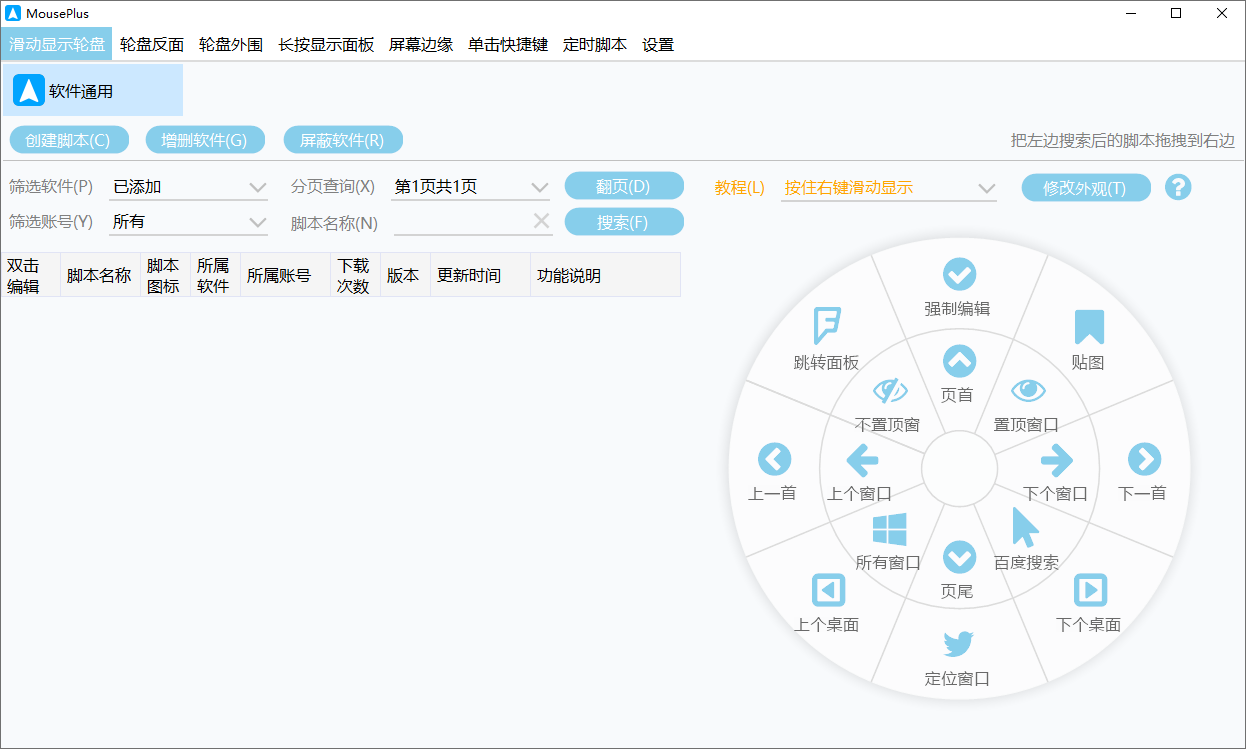This screenshot has width=1246, height=749.
Task: Select the 强制编辑 (force edit) icon
Action: coord(959,273)
